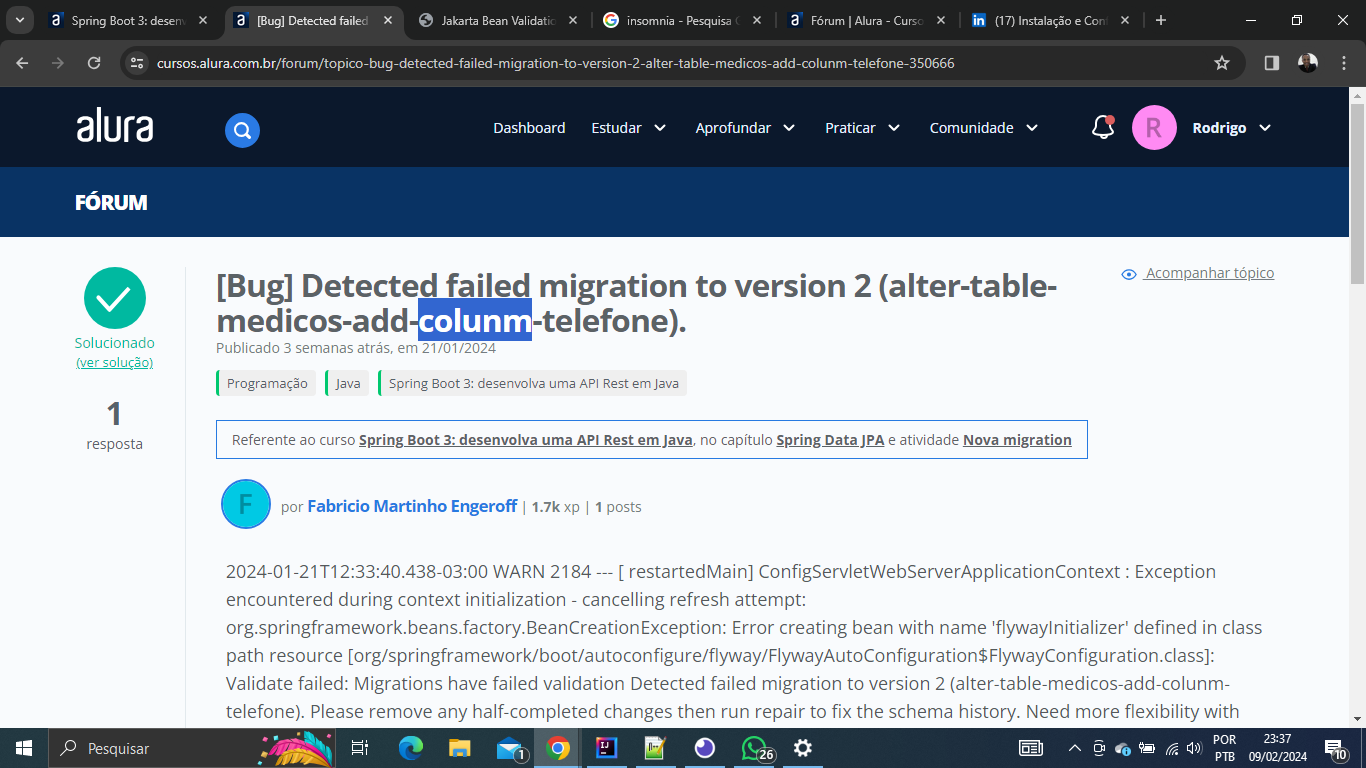Open the notification center icon
The width and height of the screenshot is (1366, 768).
click(1335, 748)
